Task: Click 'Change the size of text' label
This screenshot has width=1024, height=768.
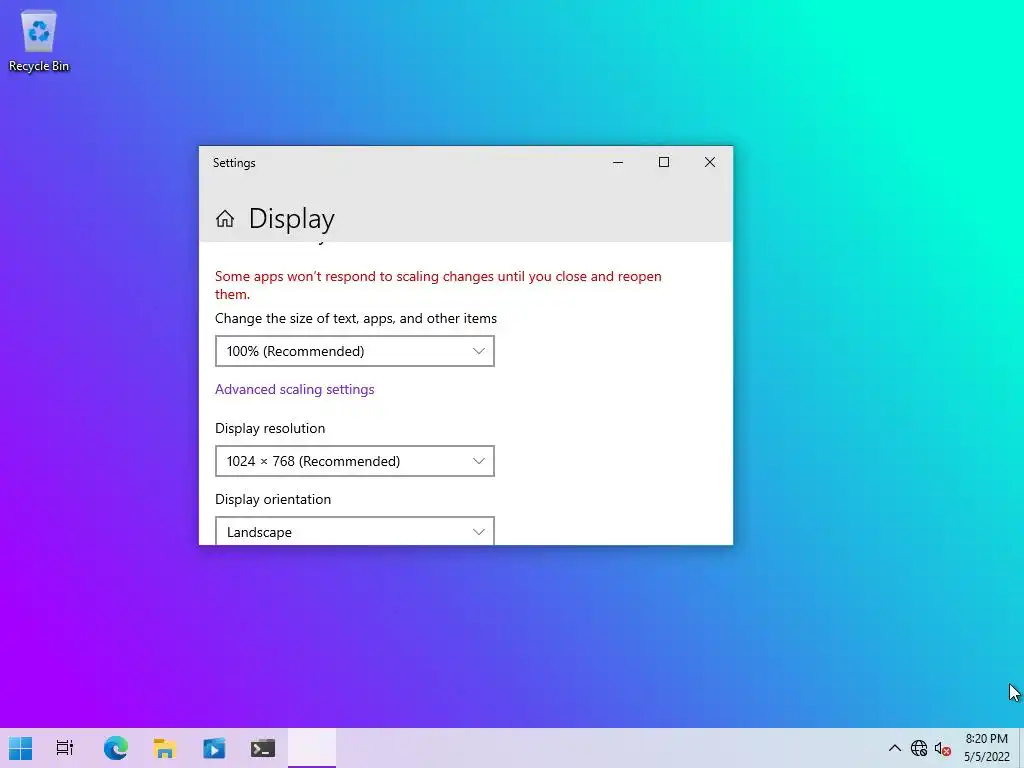Action: pyautogui.click(x=356, y=319)
